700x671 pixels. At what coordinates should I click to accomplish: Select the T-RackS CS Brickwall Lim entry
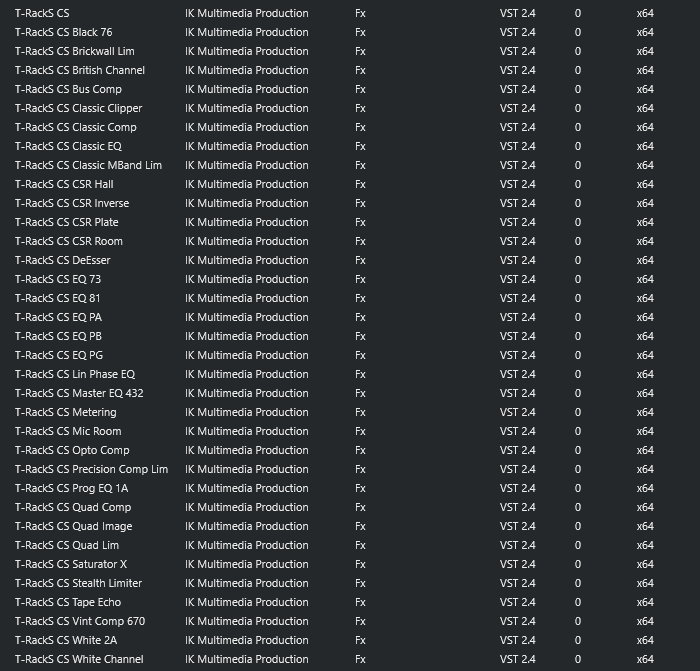75,51
